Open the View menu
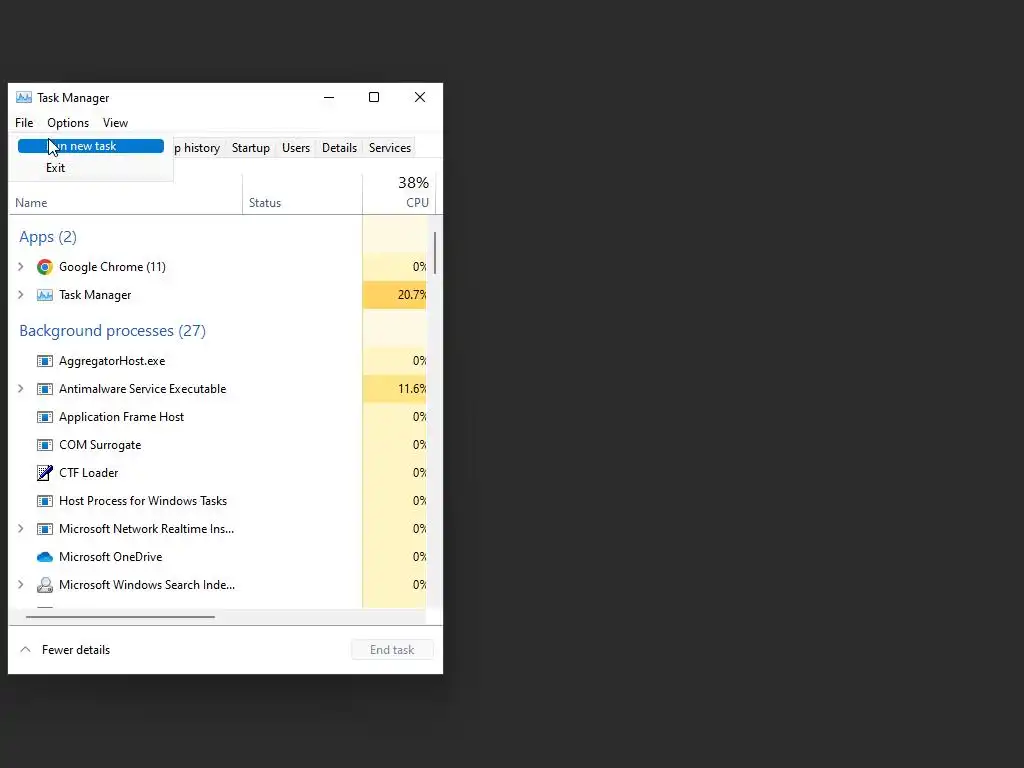The height and width of the screenshot is (768, 1024). (x=115, y=123)
